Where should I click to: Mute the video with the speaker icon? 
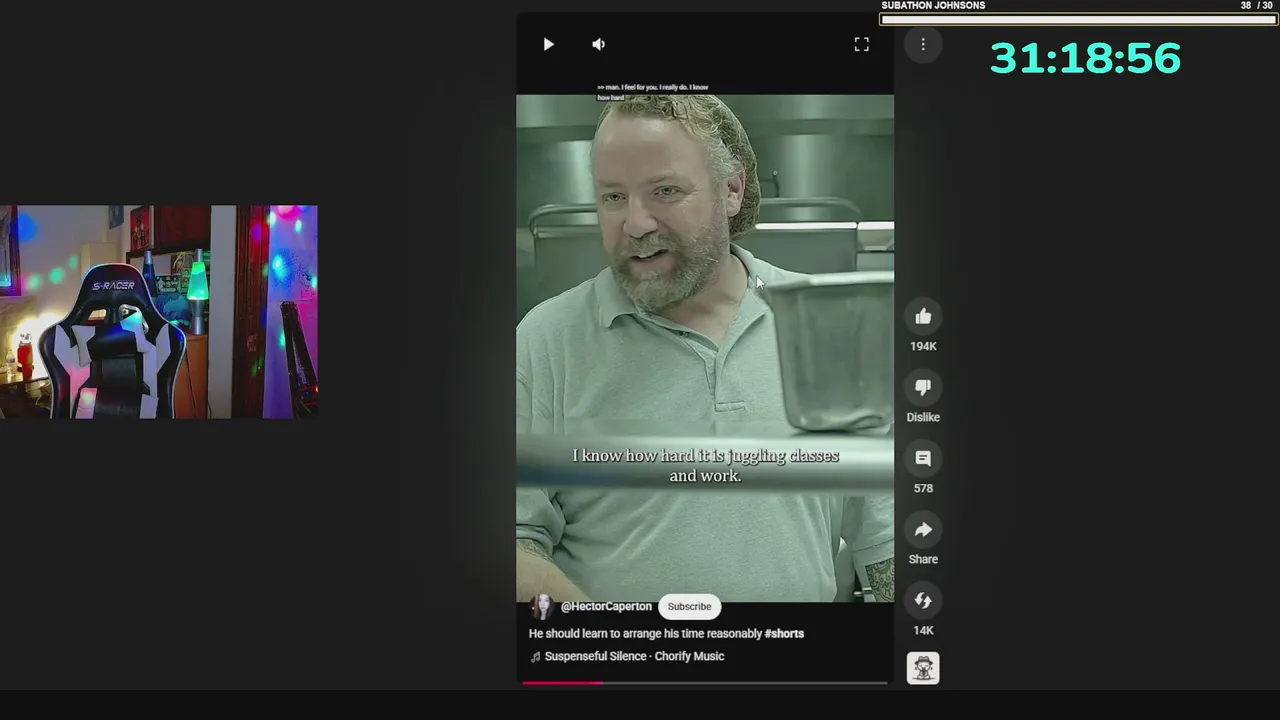click(x=598, y=44)
